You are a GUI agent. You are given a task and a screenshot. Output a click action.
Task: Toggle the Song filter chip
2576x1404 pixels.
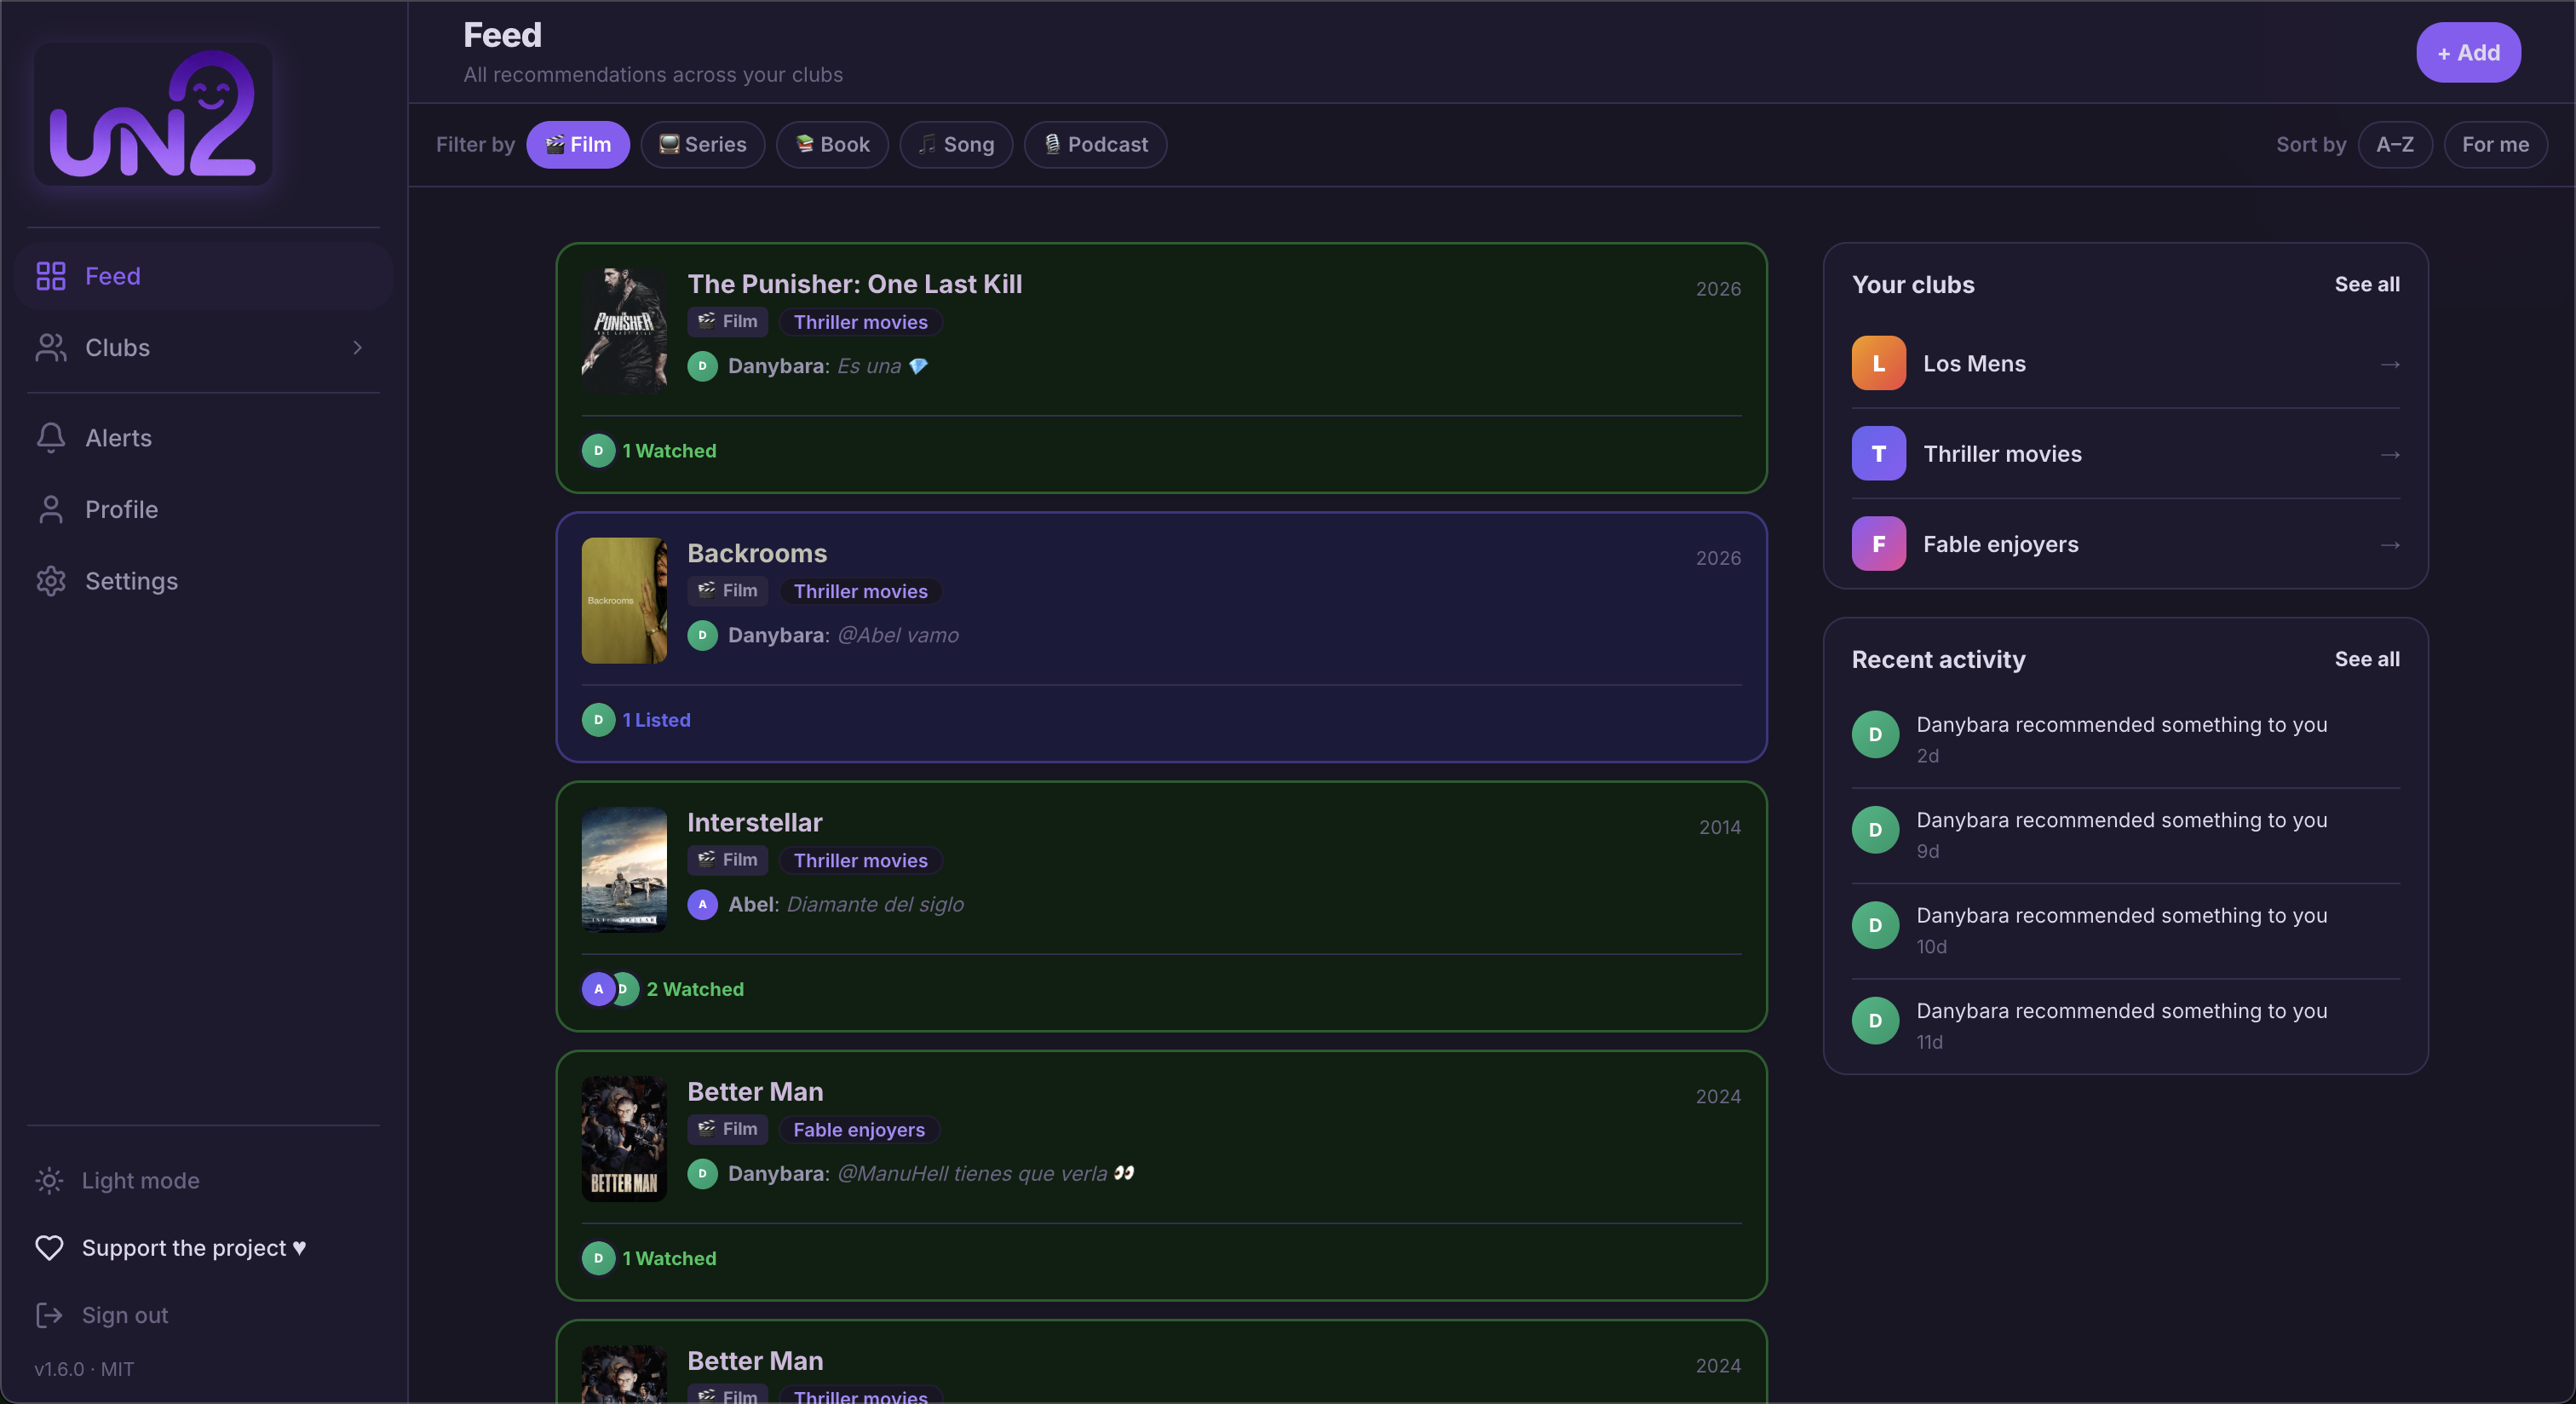956,145
